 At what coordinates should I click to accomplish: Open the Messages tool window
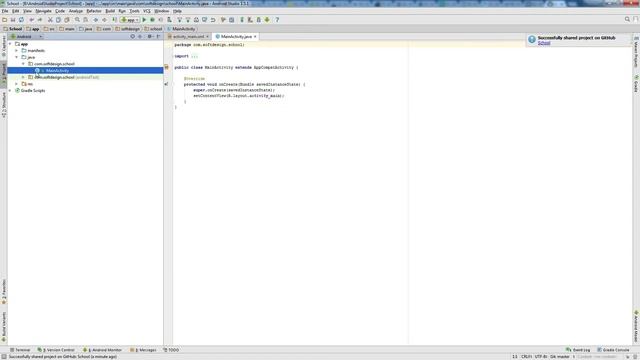(143, 350)
